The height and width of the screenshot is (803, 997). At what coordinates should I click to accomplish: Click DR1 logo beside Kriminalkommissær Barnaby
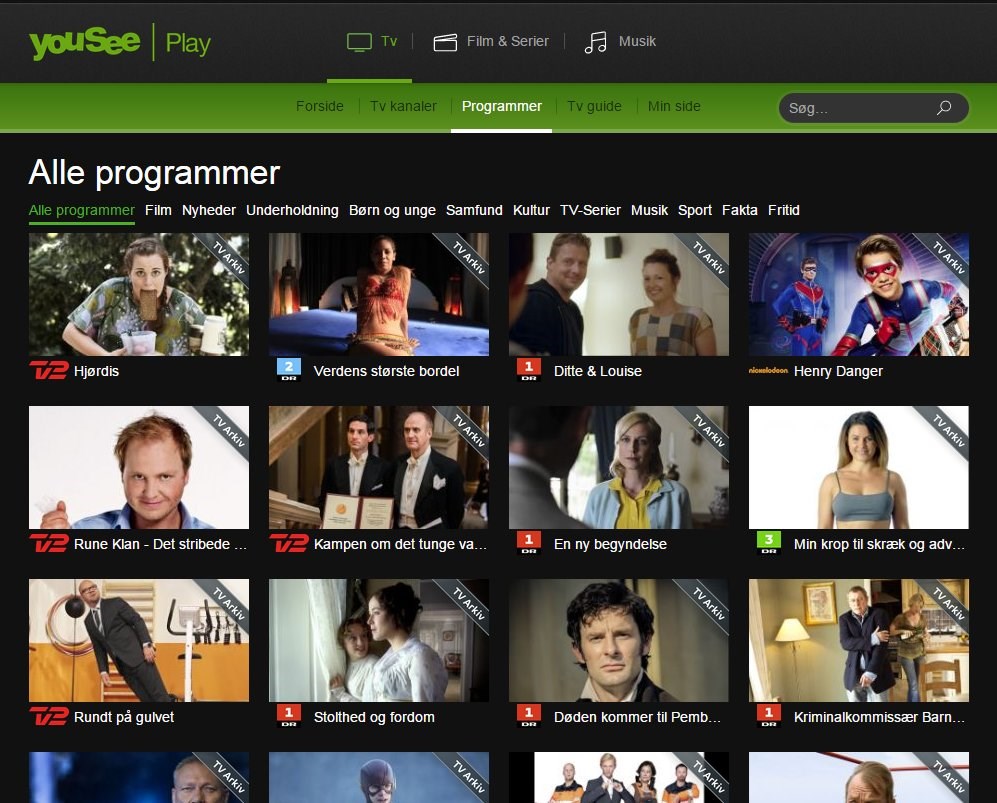point(768,716)
